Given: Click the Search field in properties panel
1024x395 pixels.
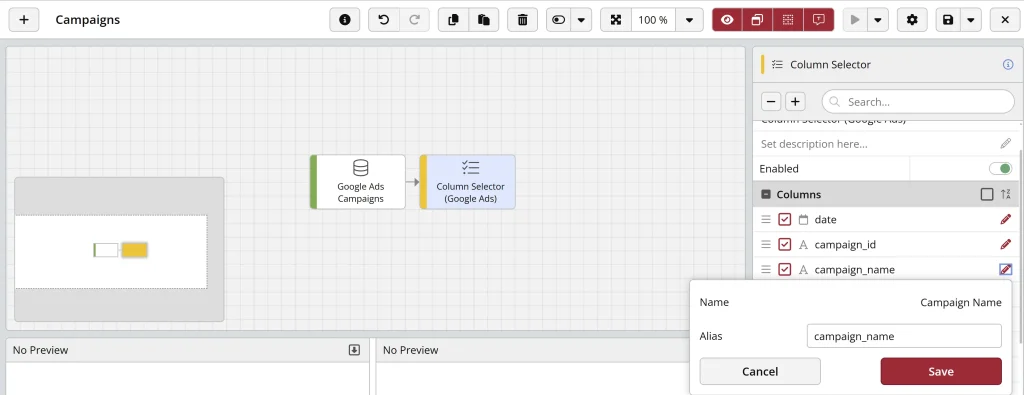Looking at the screenshot, I should [x=918, y=102].
